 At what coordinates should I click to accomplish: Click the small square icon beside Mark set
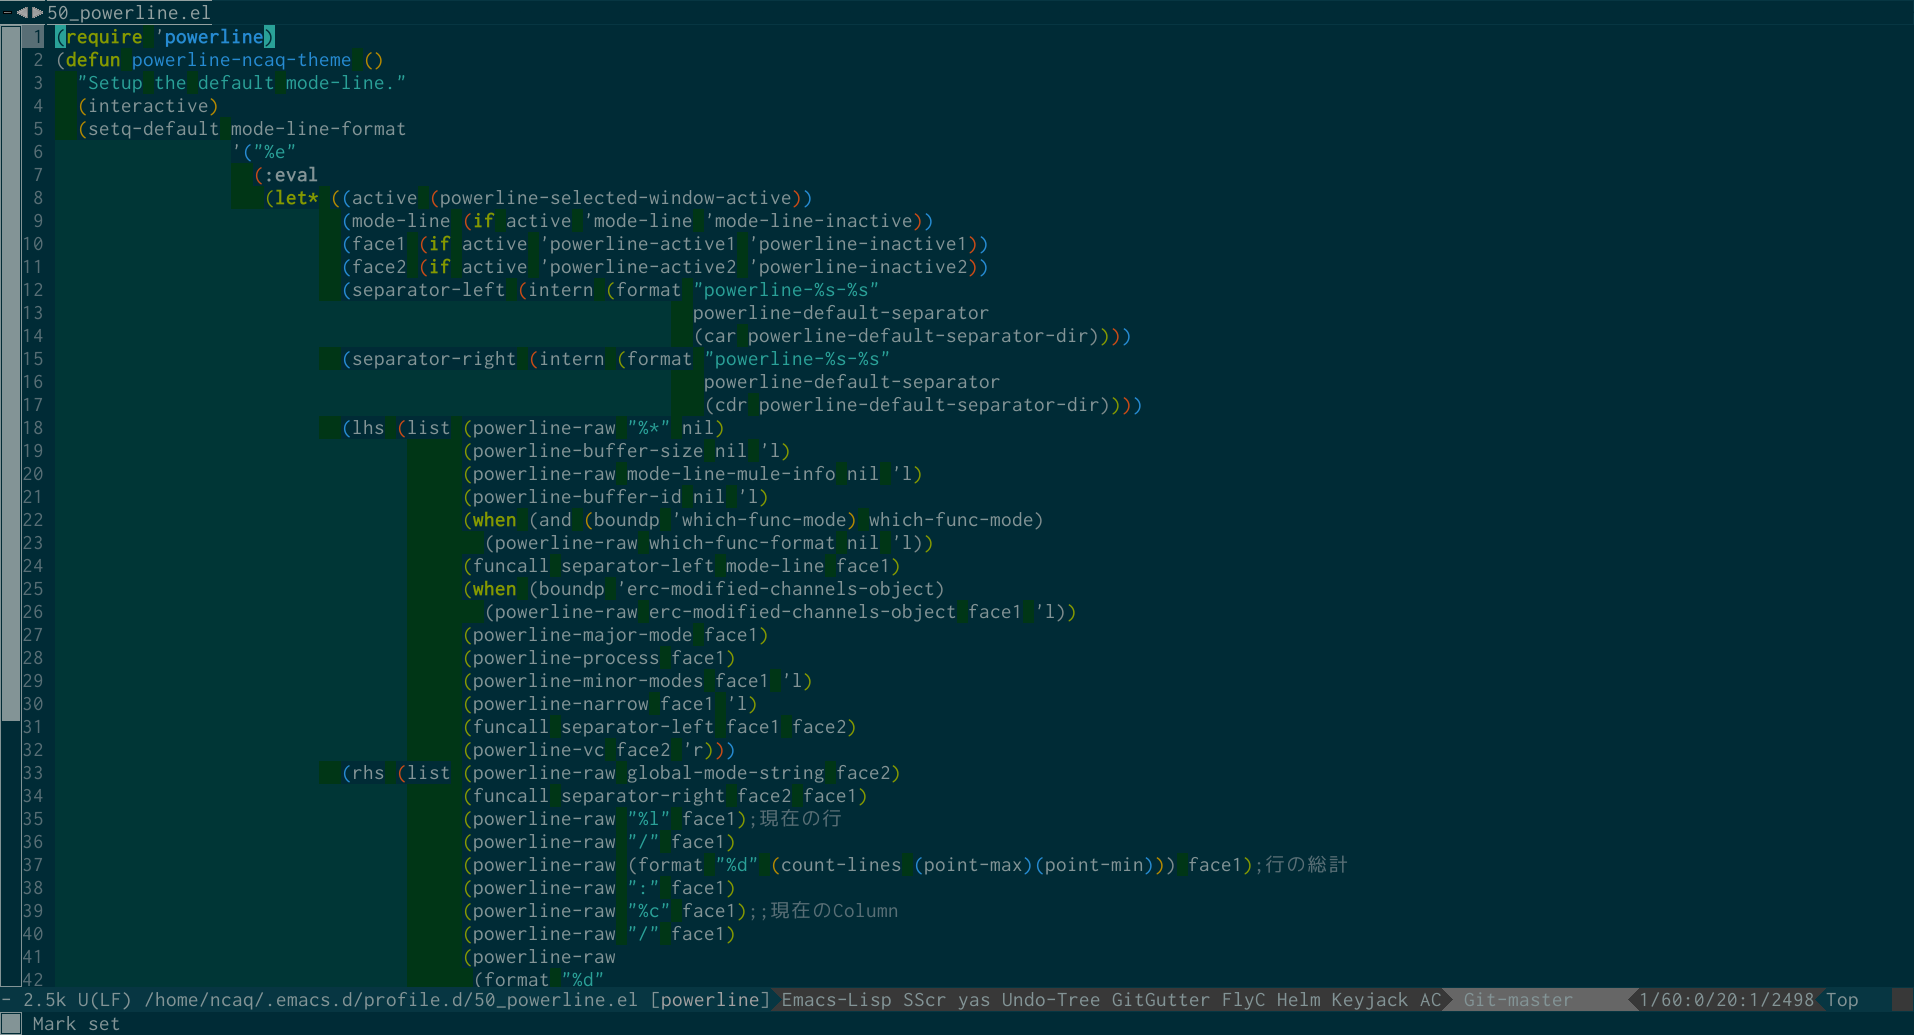pyautogui.click(x=11, y=1023)
